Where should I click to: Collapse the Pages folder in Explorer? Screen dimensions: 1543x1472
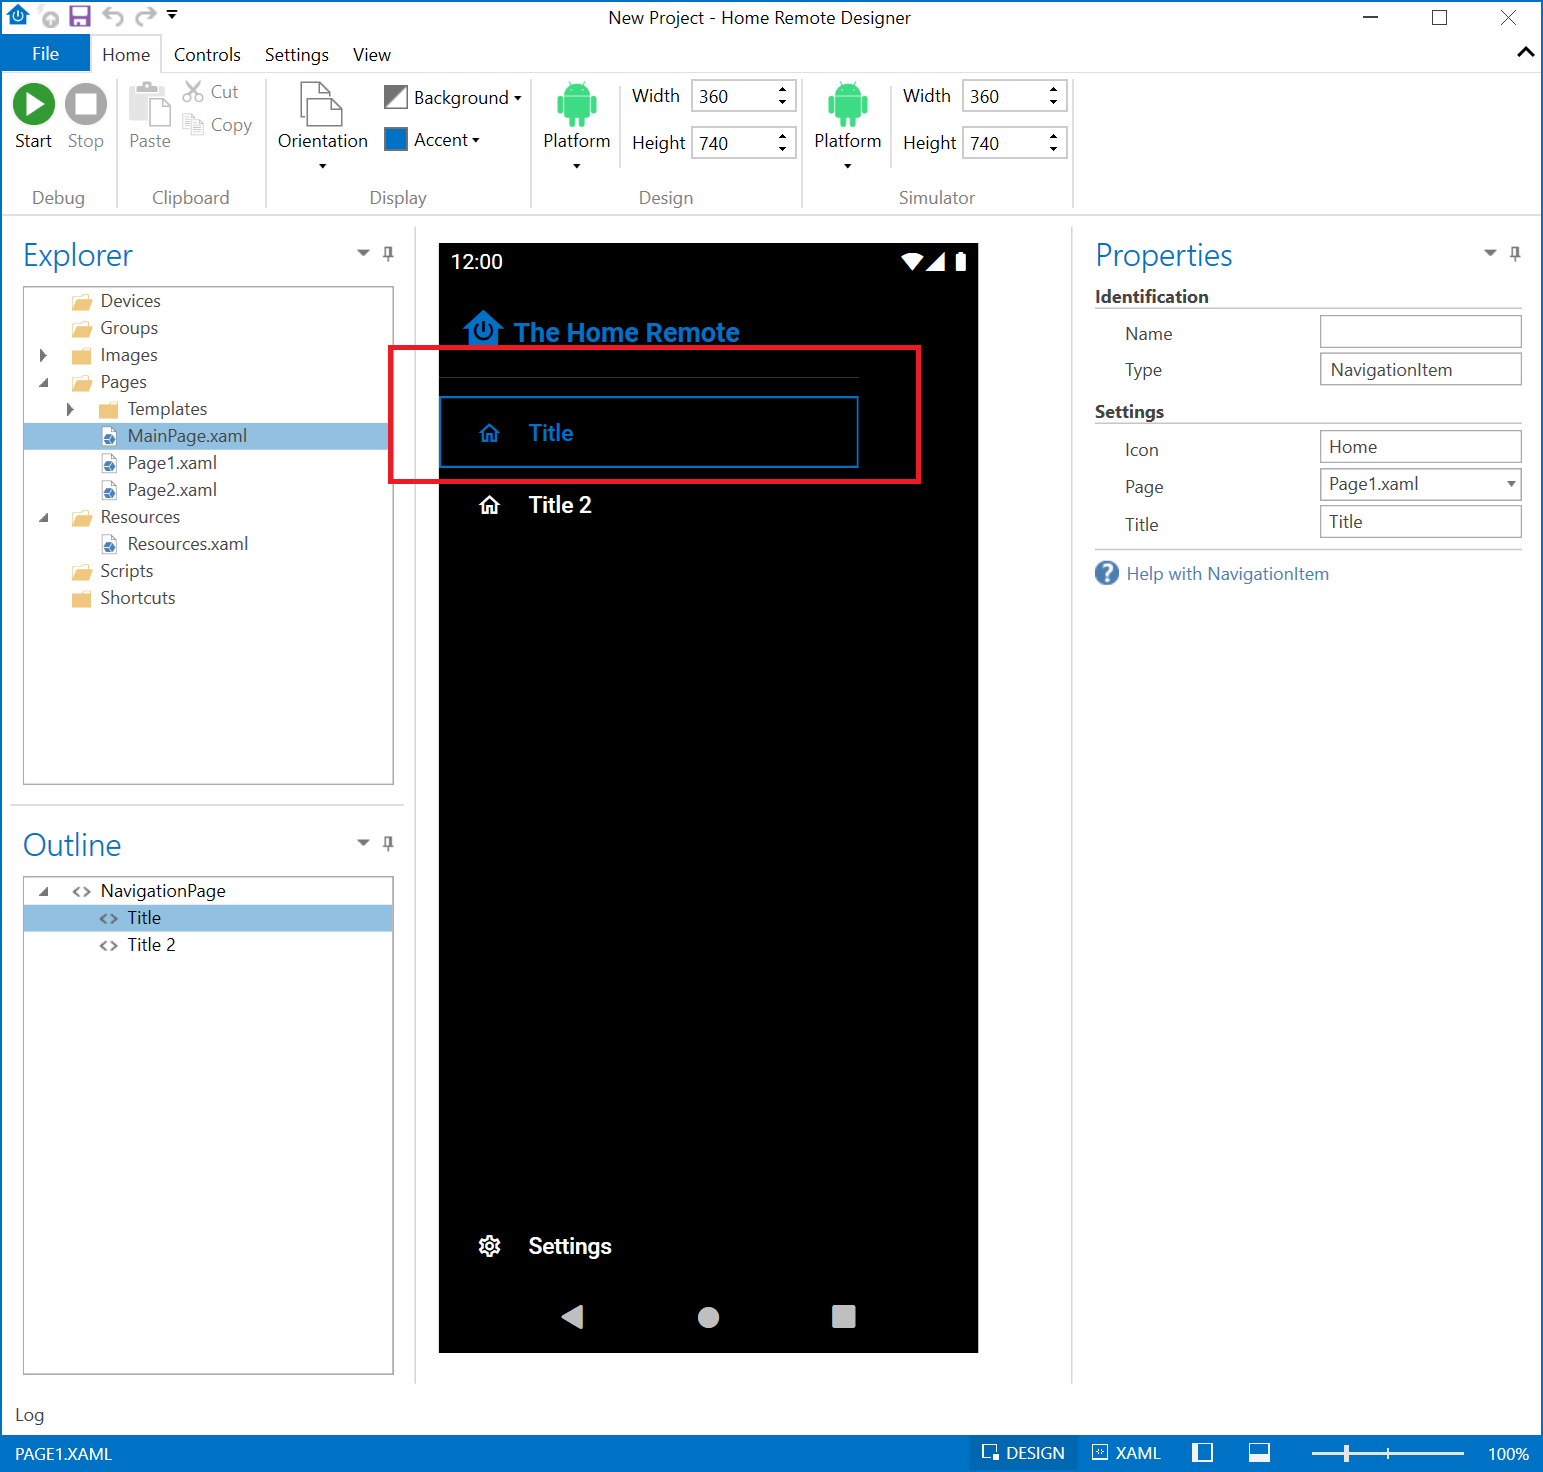tap(43, 382)
